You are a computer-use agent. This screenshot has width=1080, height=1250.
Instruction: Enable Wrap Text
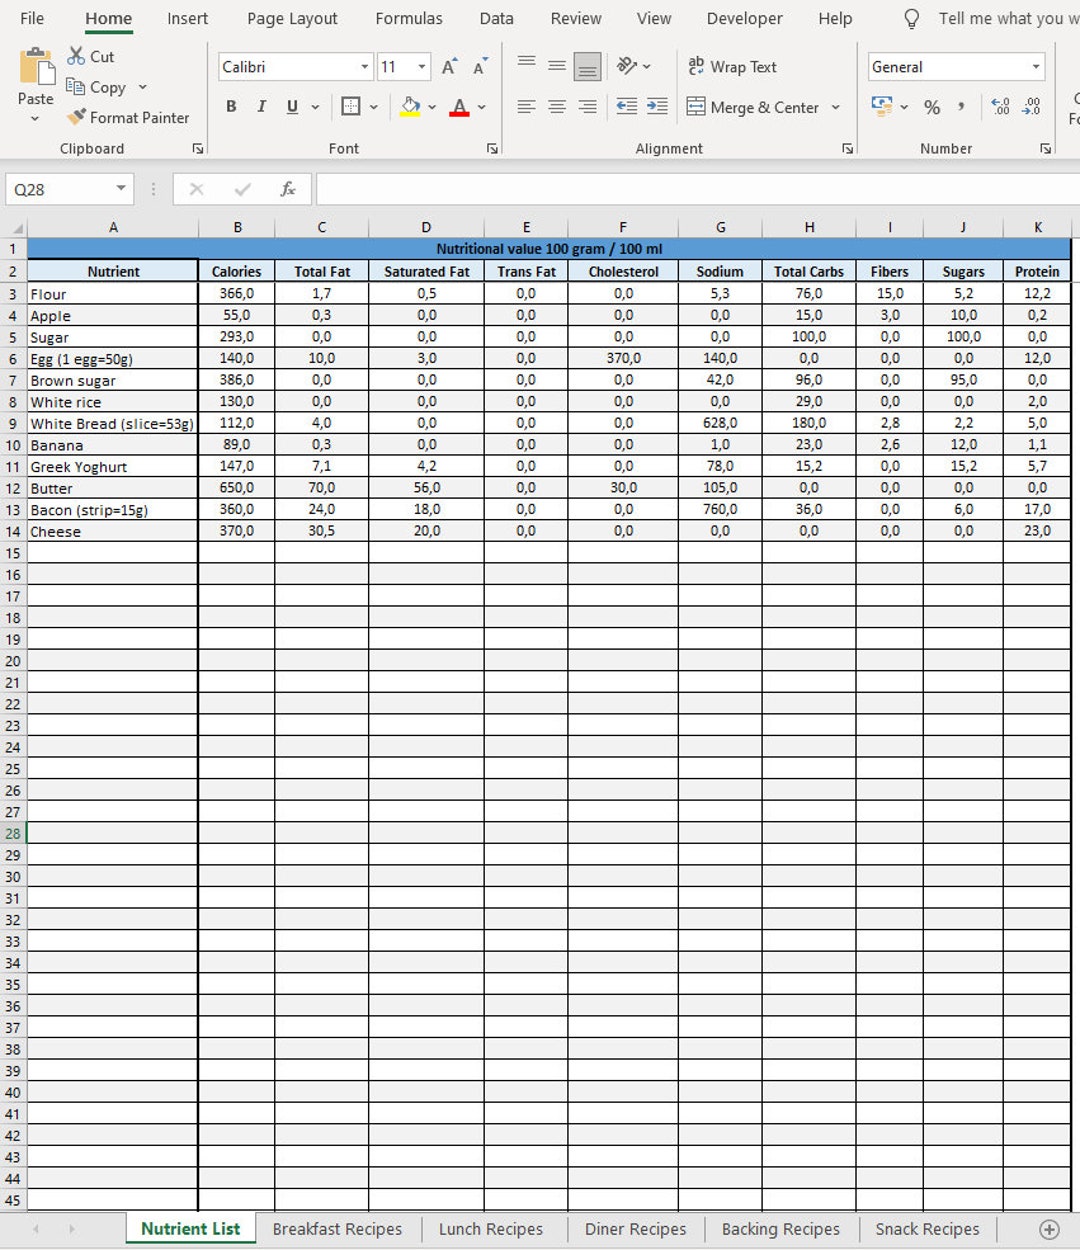point(733,66)
